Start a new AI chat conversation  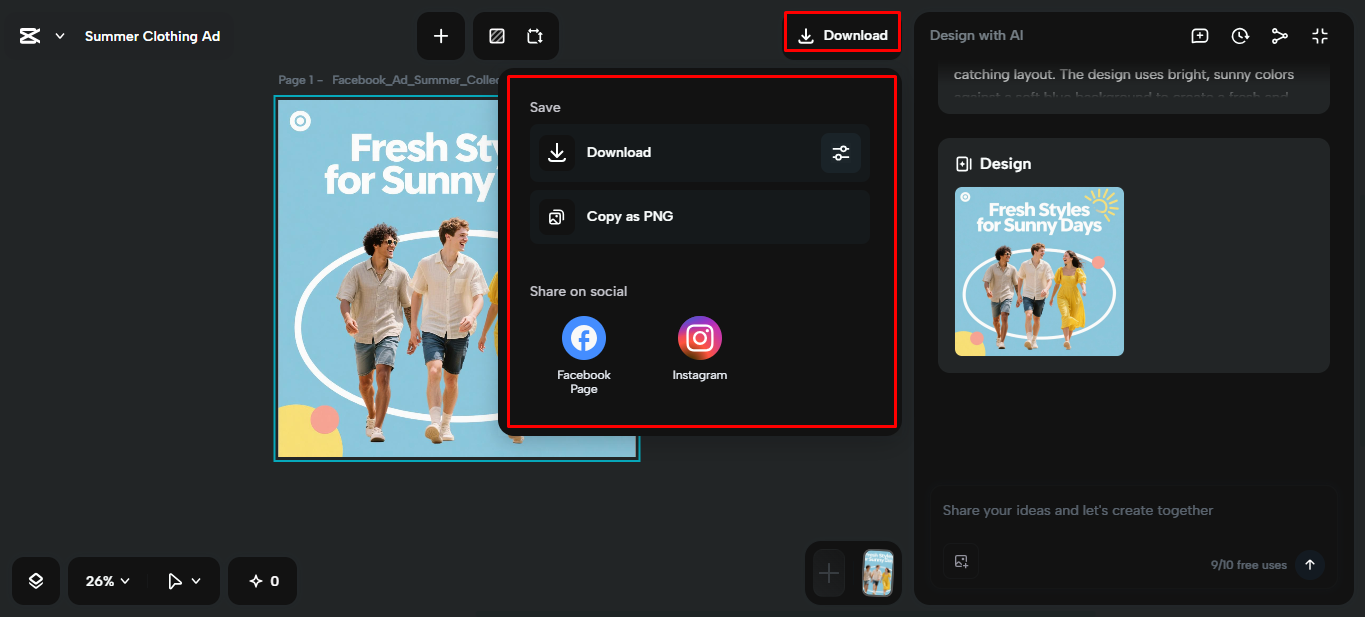[x=1199, y=35]
